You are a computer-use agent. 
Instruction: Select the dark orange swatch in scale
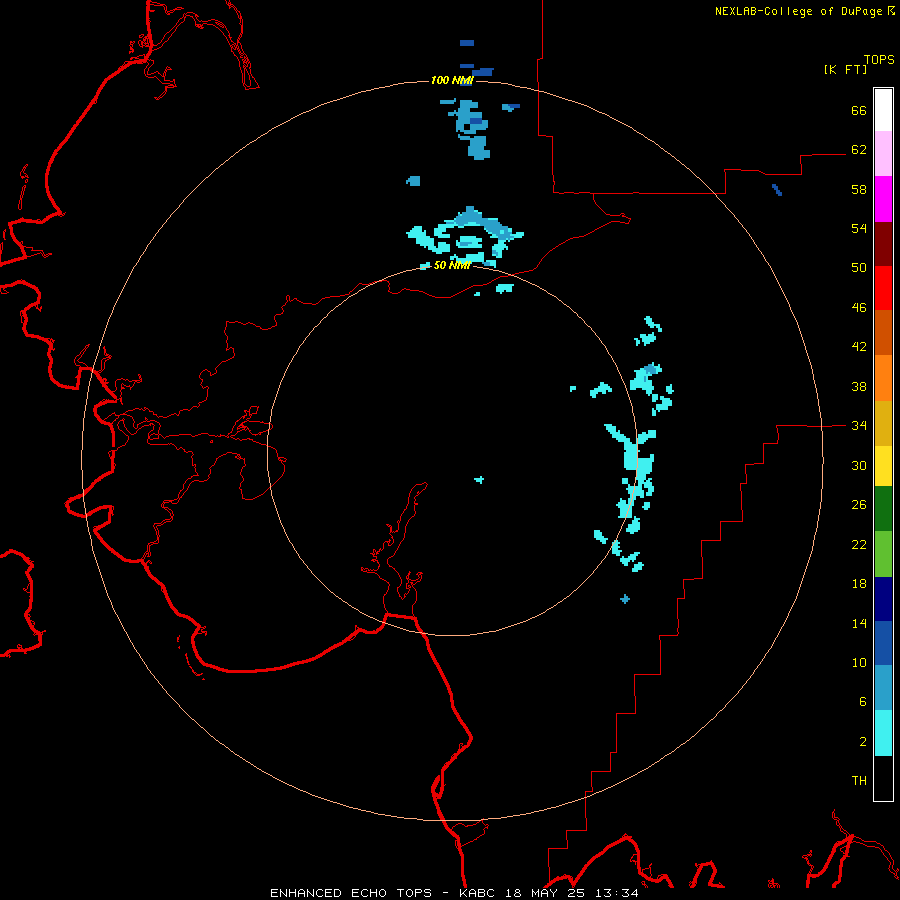tap(883, 332)
